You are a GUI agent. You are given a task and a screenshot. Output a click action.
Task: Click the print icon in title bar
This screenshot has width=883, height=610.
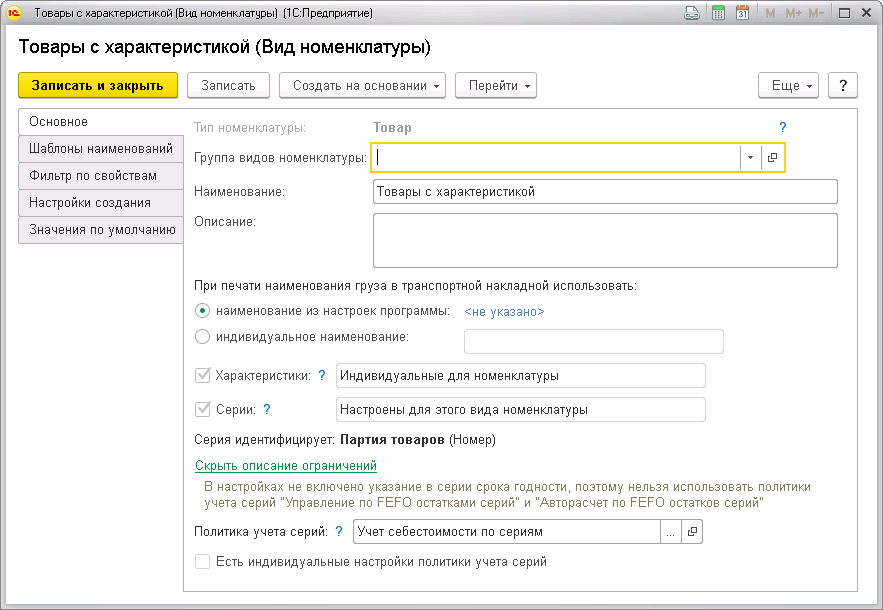(x=692, y=14)
